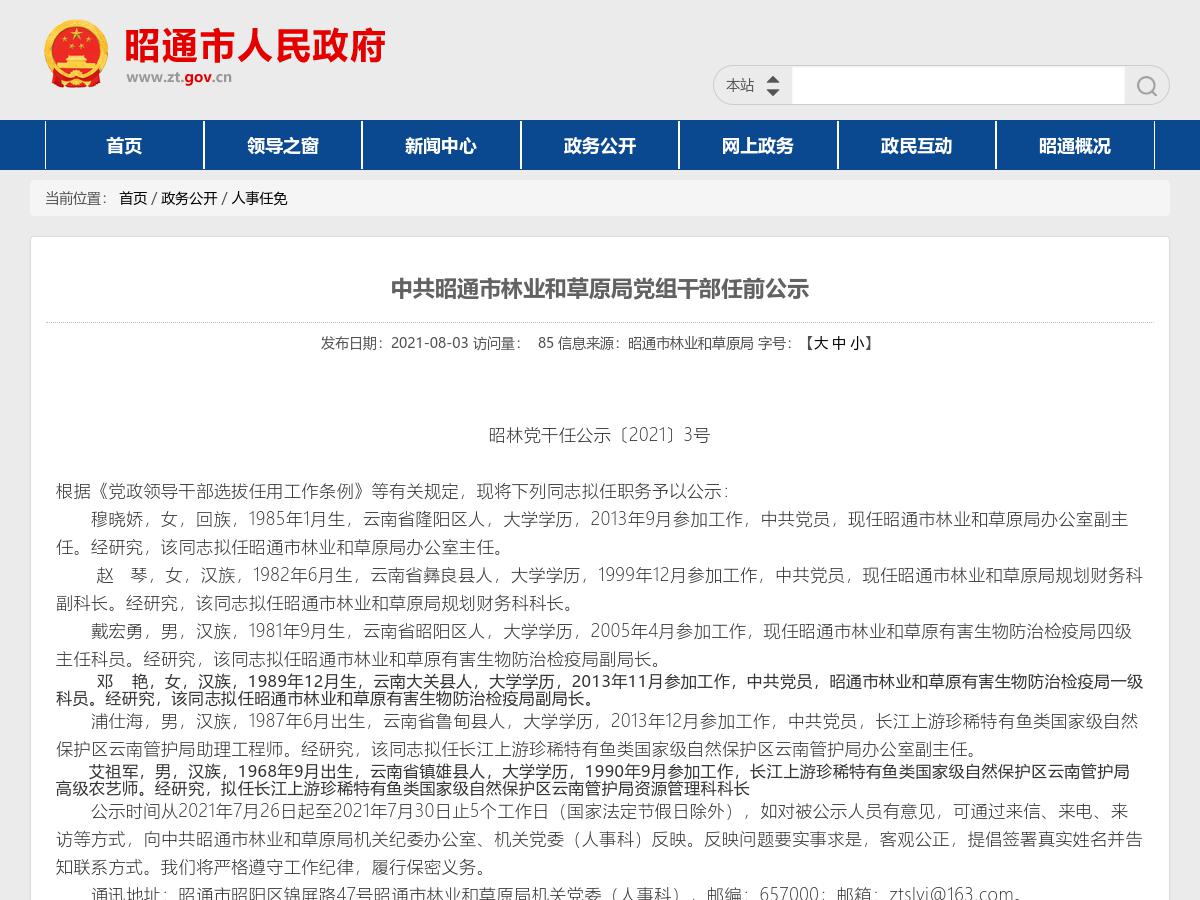Open the 新闻中心 menu item

click(441, 145)
